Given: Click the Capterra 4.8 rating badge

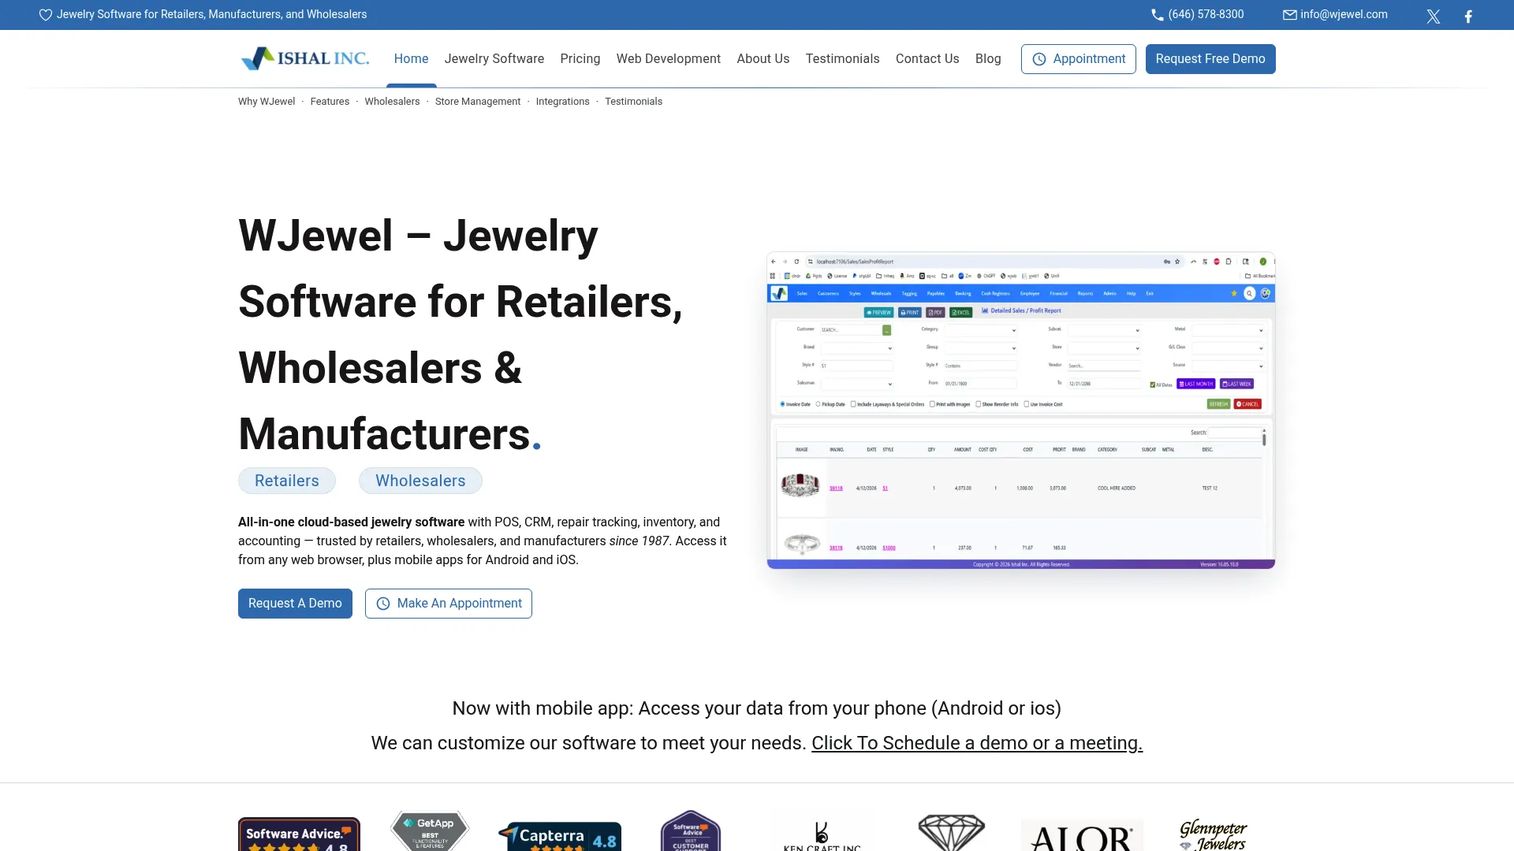Looking at the screenshot, I should [x=560, y=836].
